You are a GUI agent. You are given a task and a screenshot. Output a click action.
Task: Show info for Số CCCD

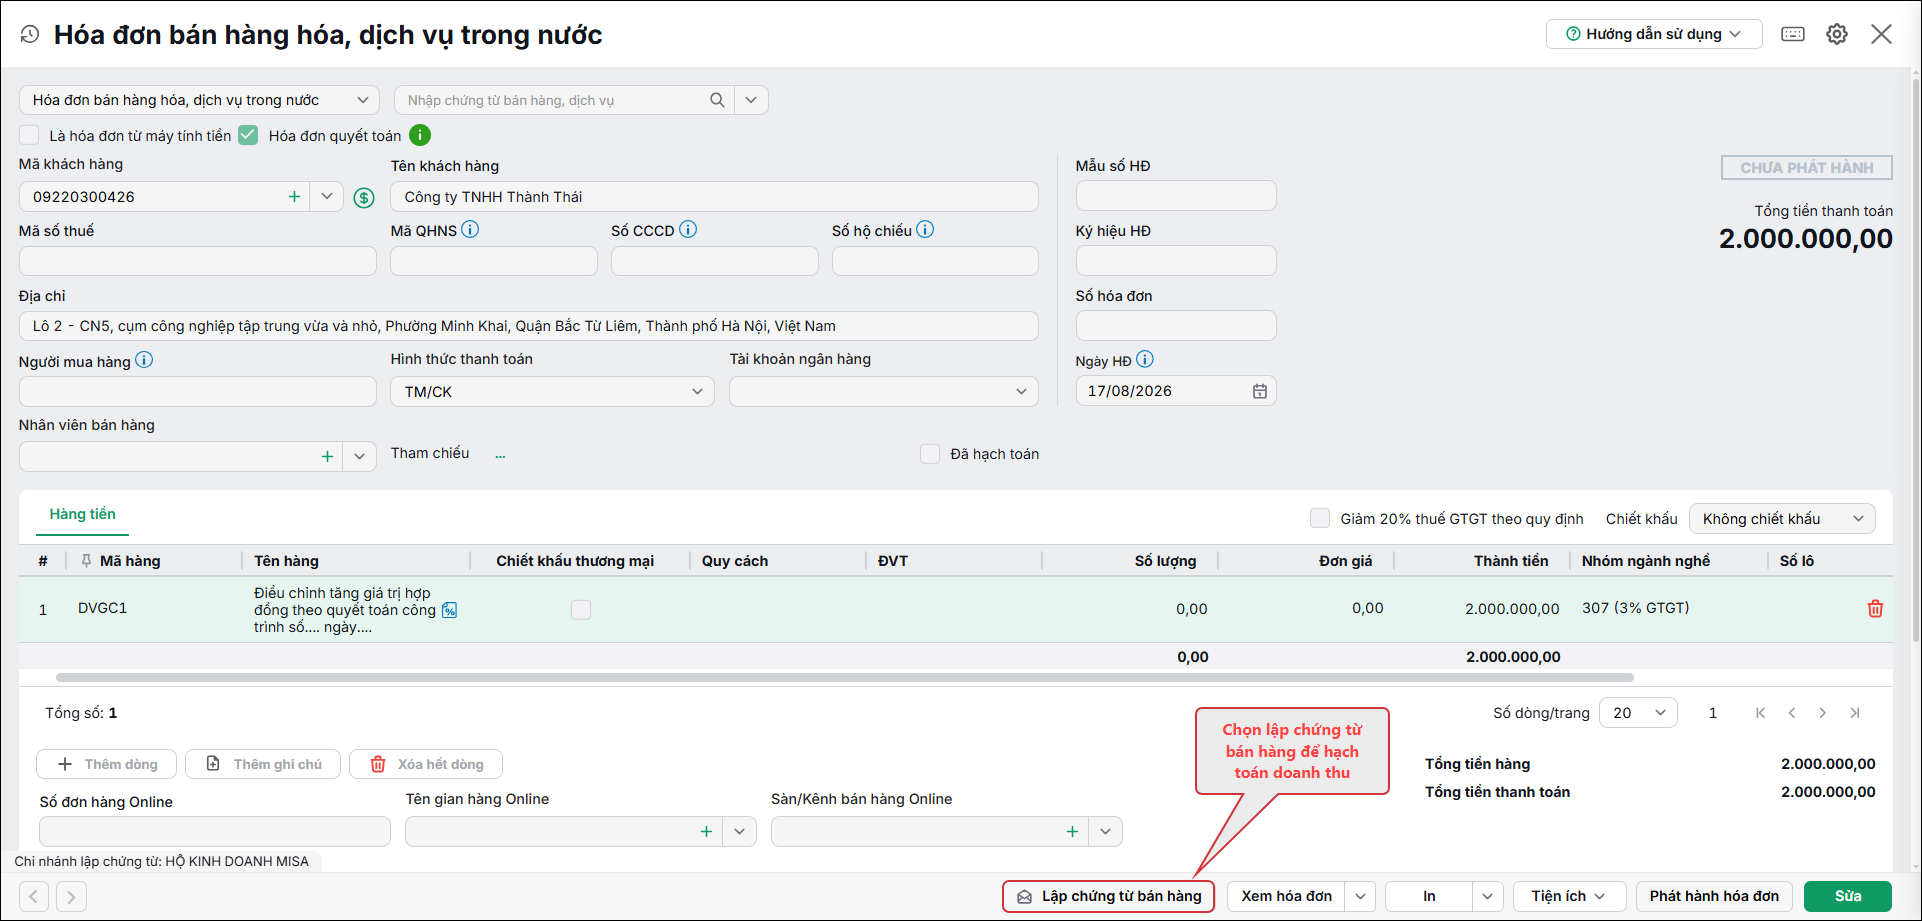click(688, 229)
